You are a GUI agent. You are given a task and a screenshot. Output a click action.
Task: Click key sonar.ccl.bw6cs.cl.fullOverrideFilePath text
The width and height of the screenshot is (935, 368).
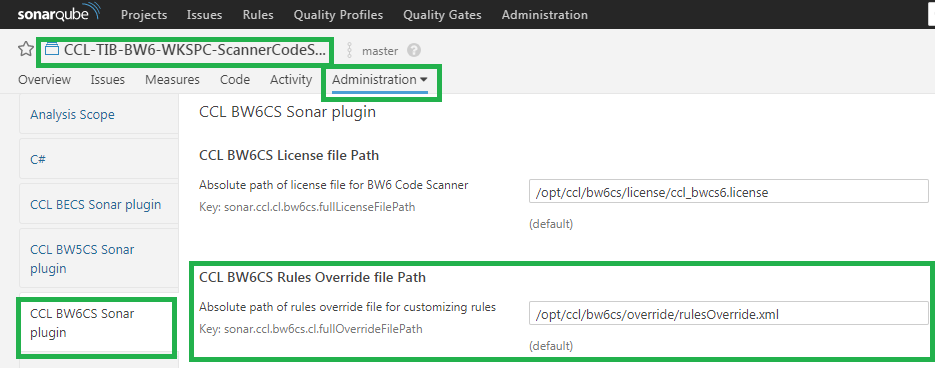click(x=311, y=329)
